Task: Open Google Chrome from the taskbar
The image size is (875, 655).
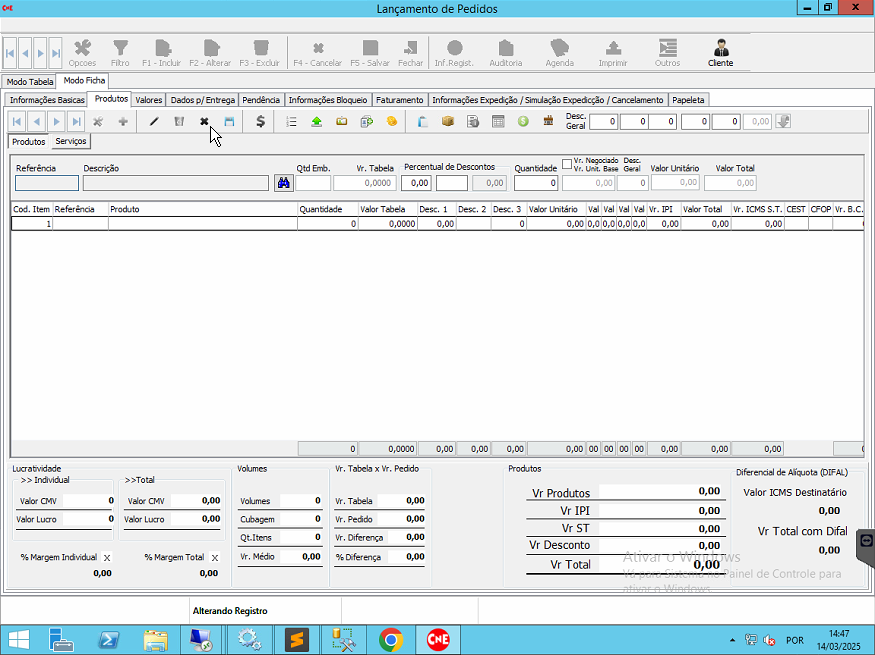Action: point(391,639)
